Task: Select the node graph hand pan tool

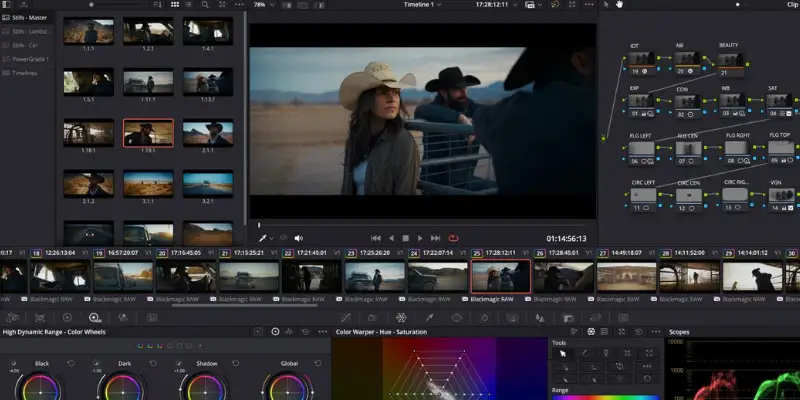Action: pos(619,5)
